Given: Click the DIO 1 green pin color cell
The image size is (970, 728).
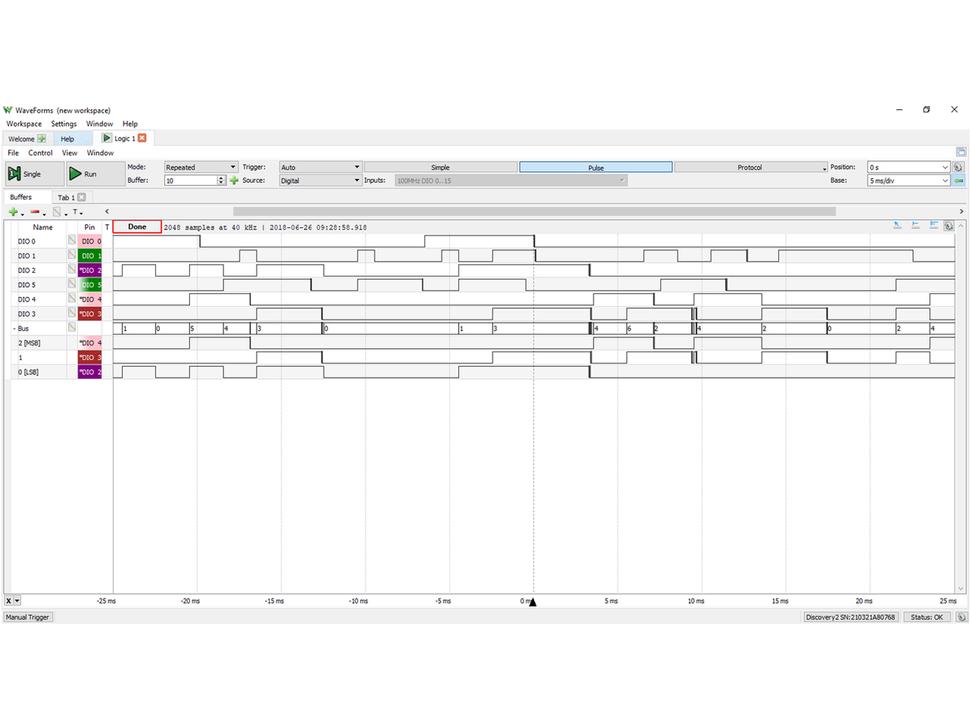Looking at the screenshot, I should tap(90, 256).
